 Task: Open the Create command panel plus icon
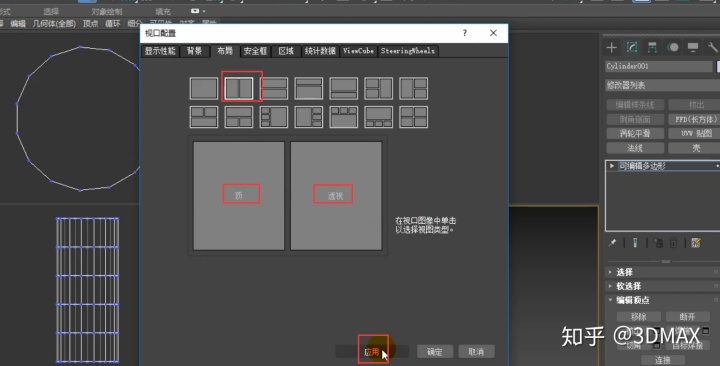click(x=611, y=47)
